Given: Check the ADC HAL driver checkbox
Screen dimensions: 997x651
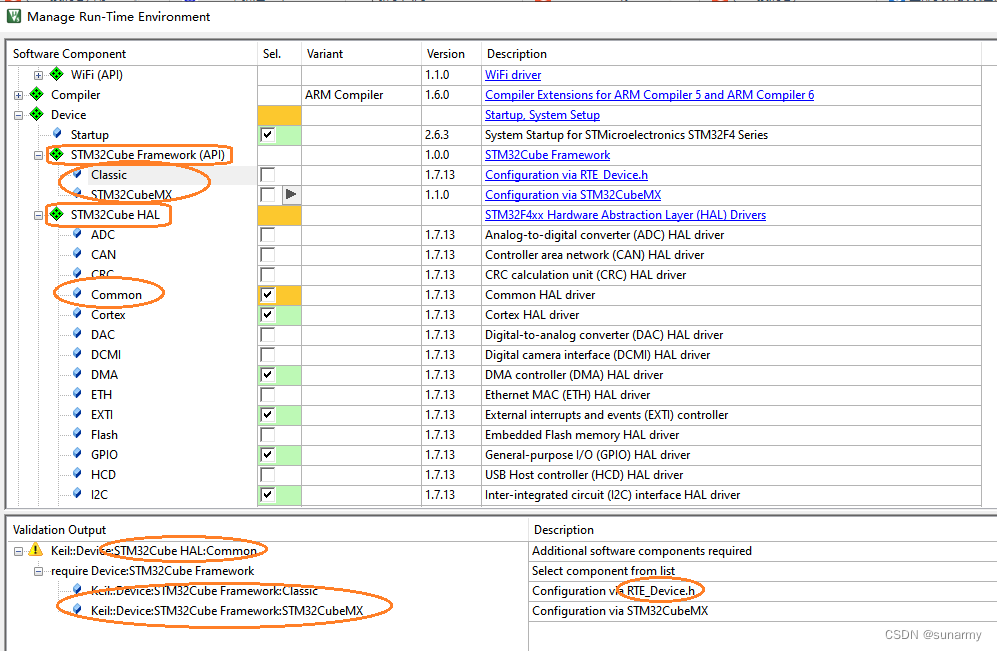Looking at the screenshot, I should coord(268,235).
